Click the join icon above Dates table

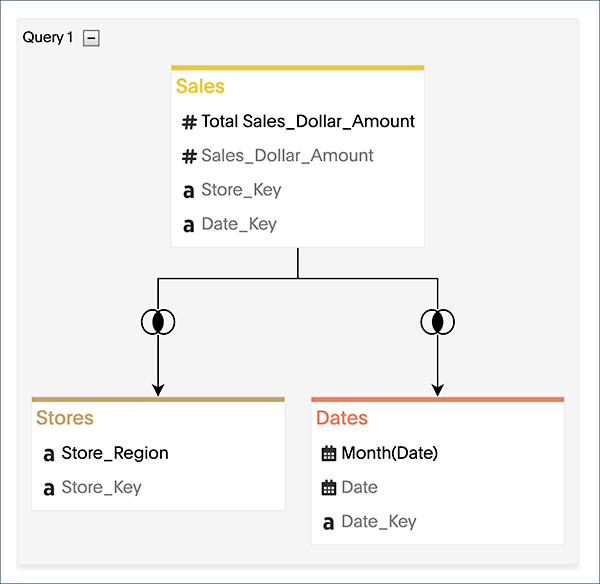[437, 321]
